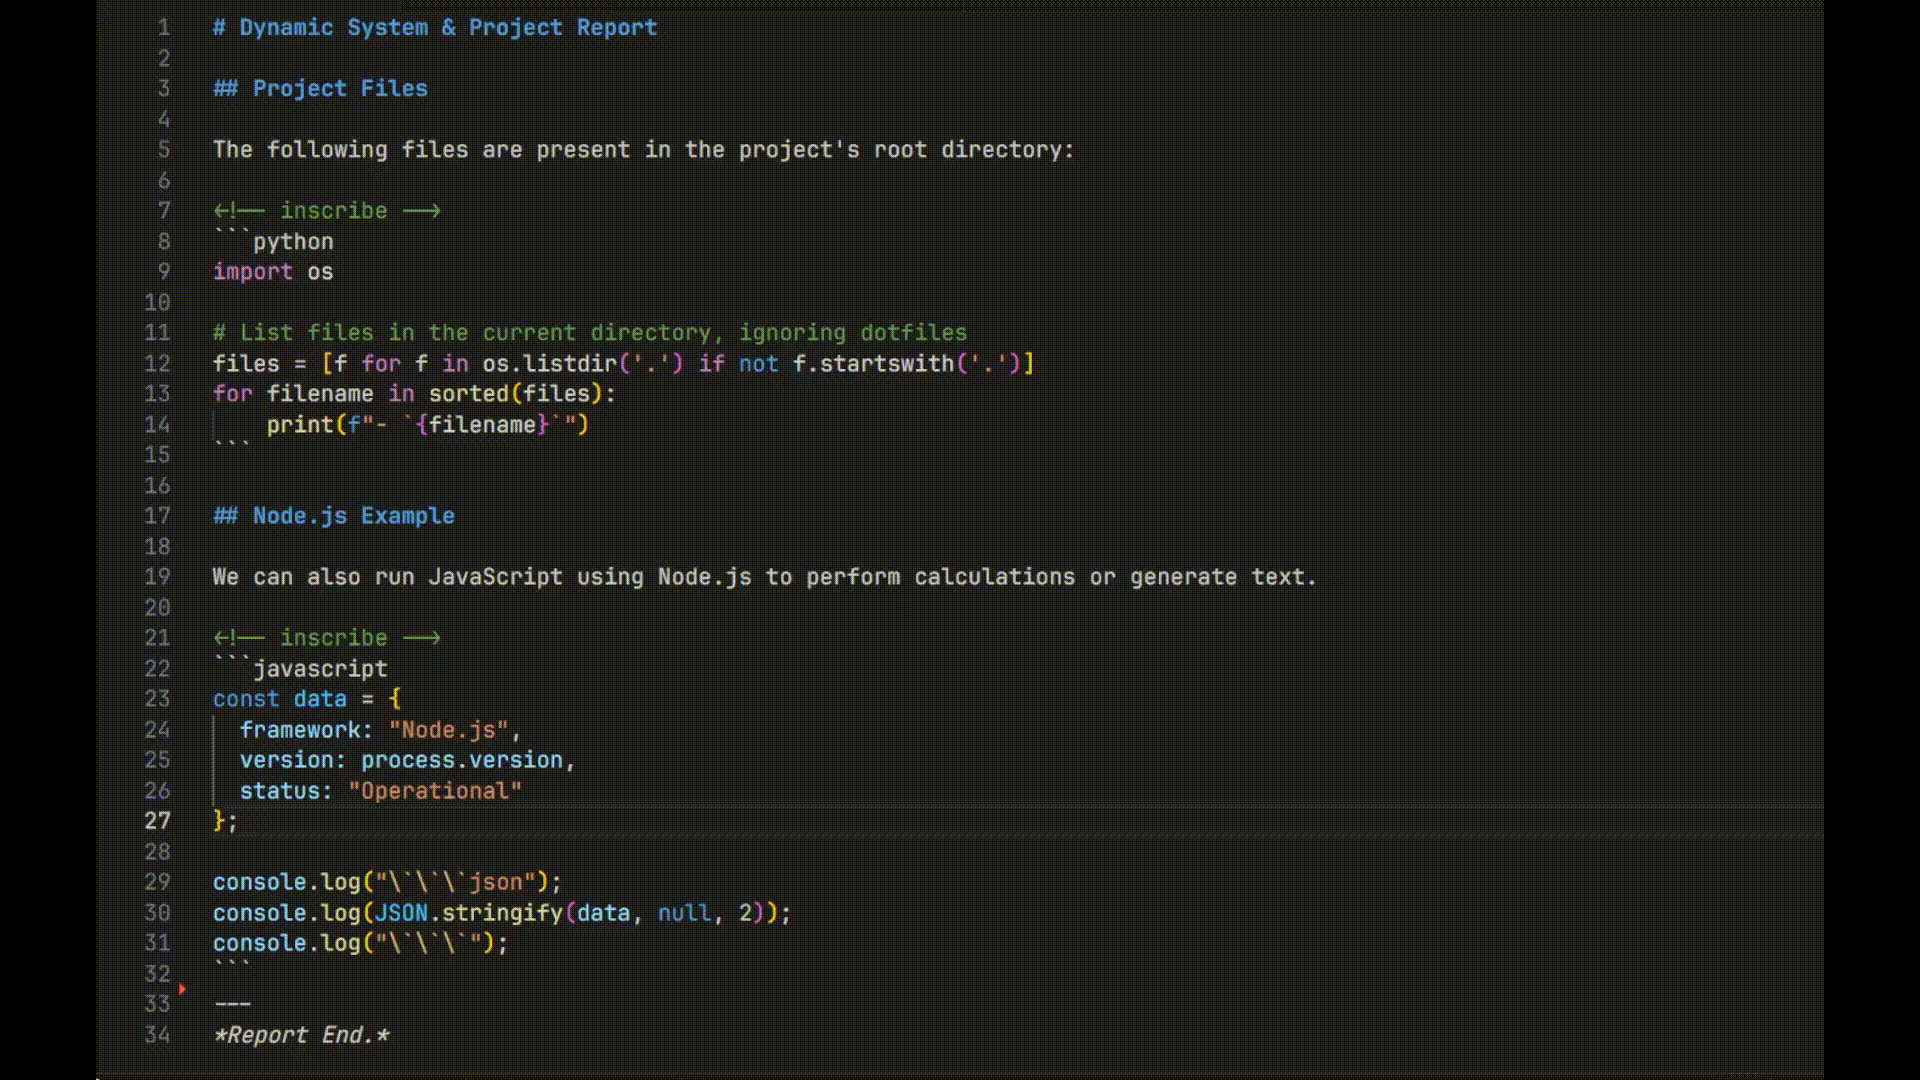Click the first 'inscribe' comment on line 7
1920x1080 pixels.
point(332,211)
